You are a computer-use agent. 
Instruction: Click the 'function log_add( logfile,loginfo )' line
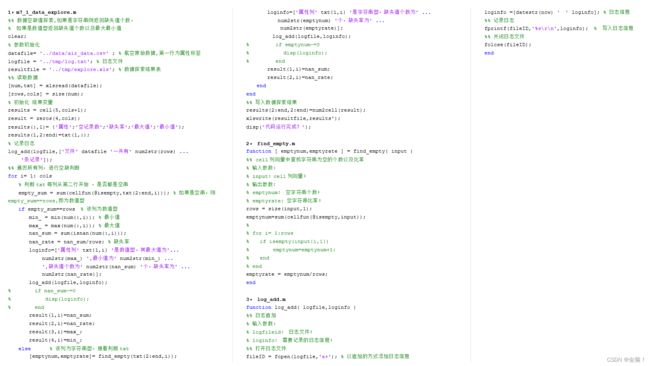301,307
